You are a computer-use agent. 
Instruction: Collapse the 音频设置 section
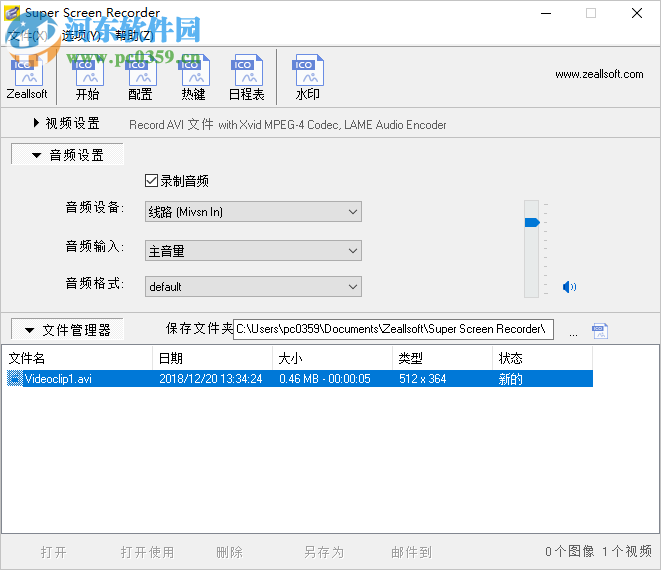tap(67, 155)
